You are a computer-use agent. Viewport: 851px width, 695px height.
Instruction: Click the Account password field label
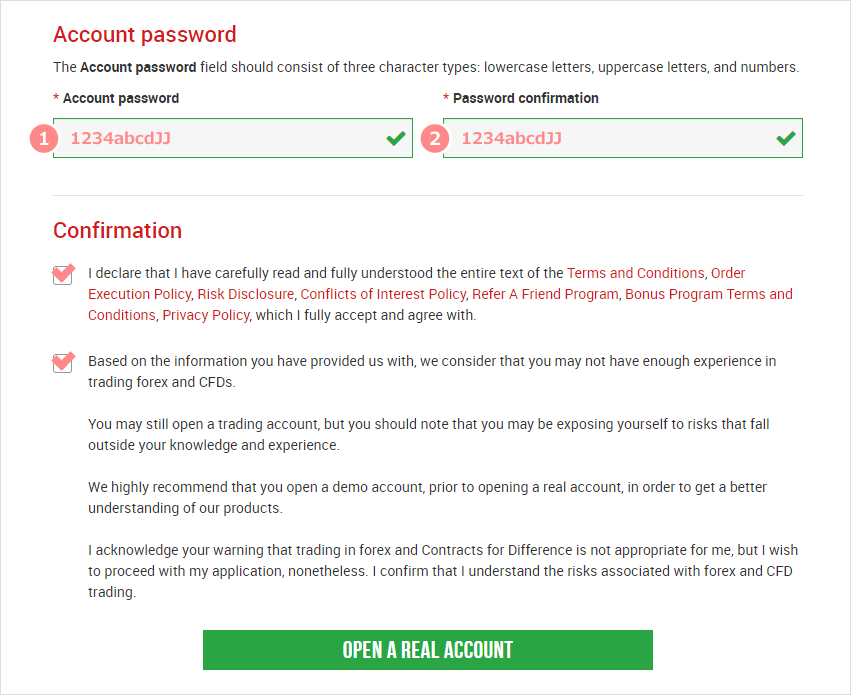pos(120,98)
